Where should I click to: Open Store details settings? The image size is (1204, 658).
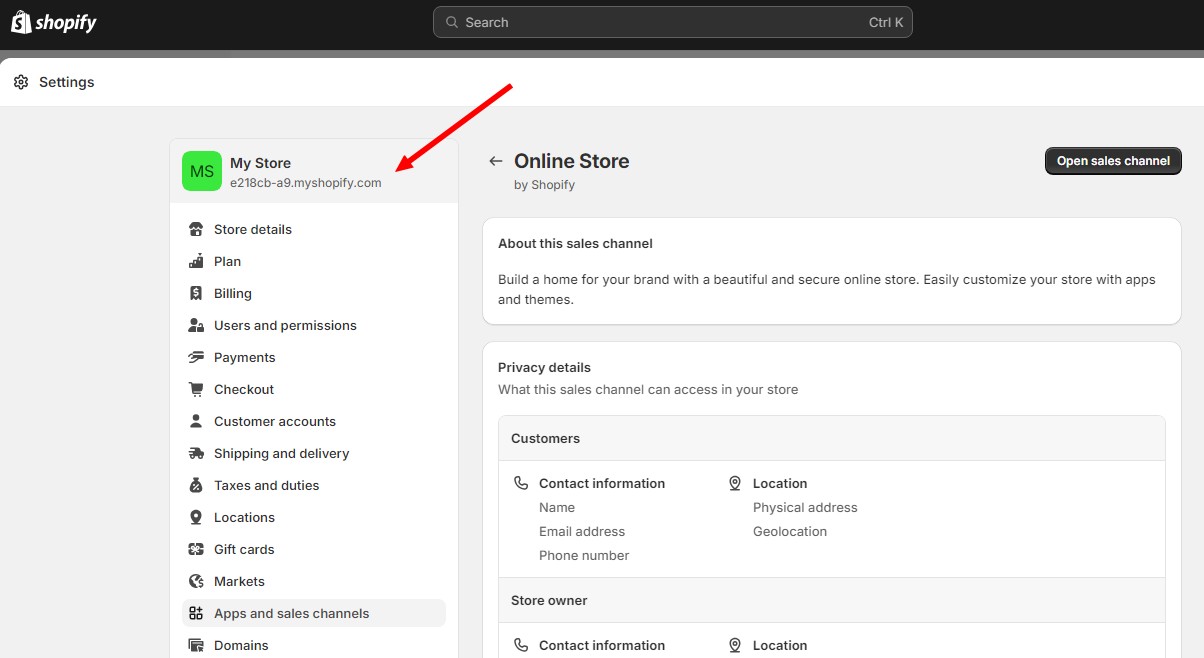pos(314,229)
